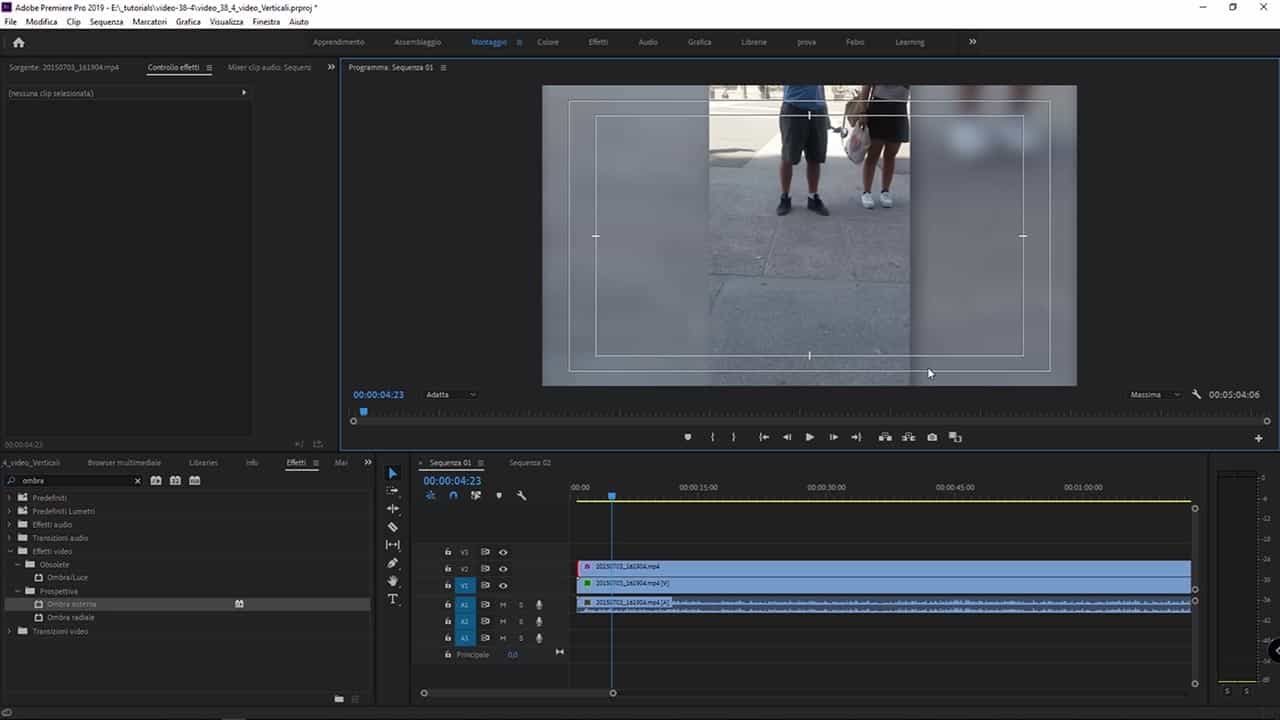Open the Adatta zoom level dropdown

451,395
